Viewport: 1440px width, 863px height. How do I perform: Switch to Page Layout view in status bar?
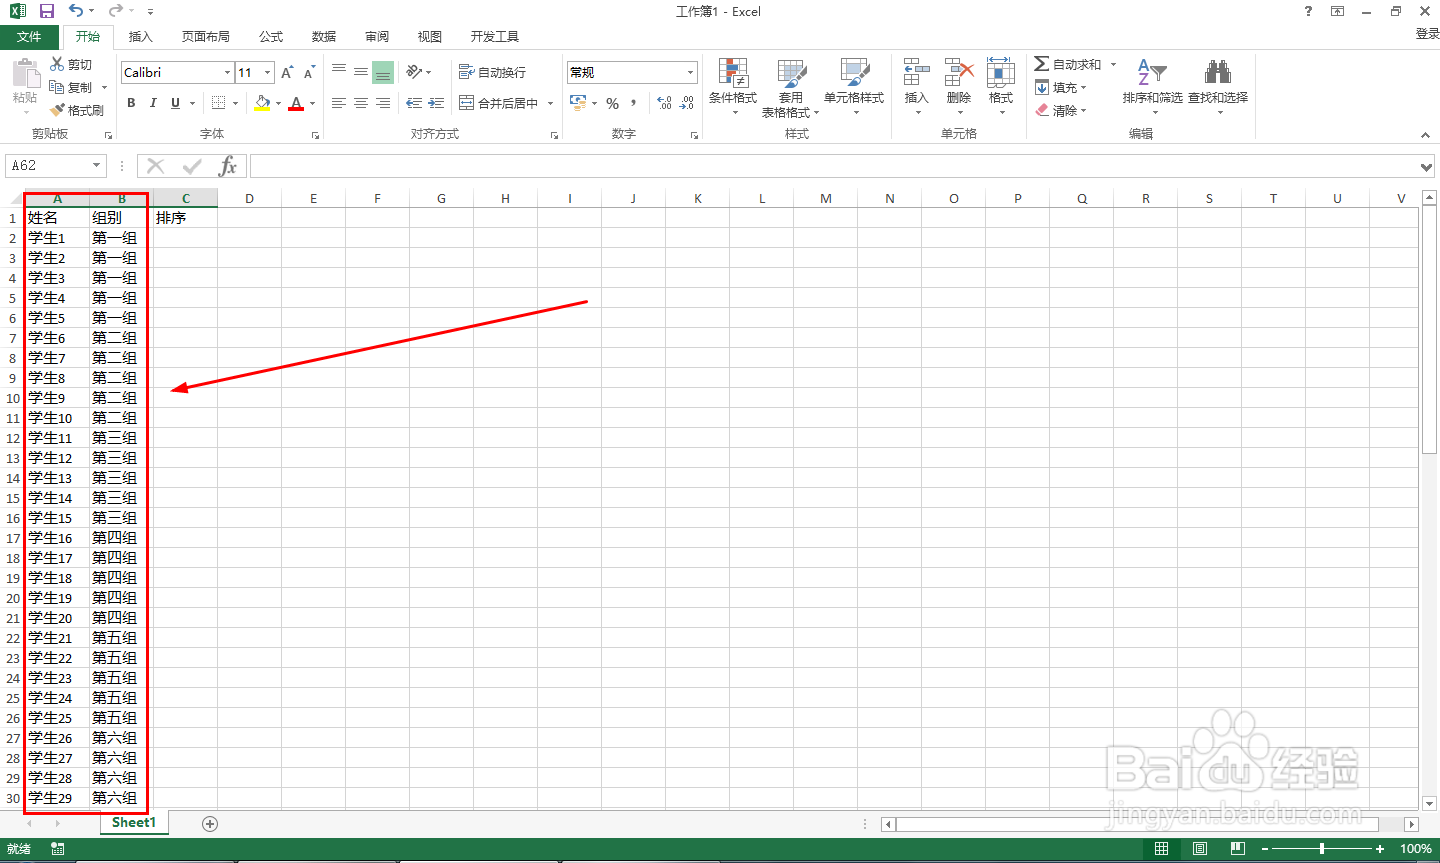coord(1200,849)
